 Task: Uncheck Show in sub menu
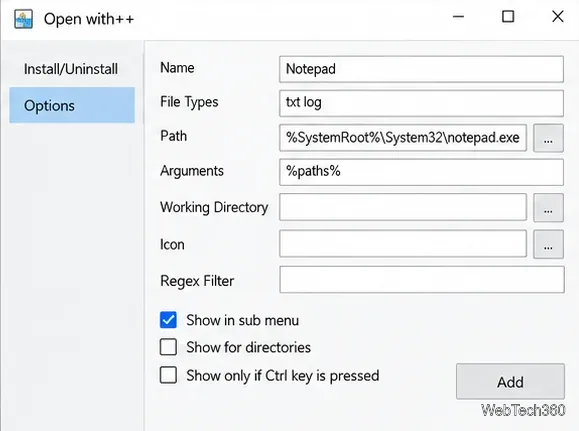pyautogui.click(x=168, y=320)
